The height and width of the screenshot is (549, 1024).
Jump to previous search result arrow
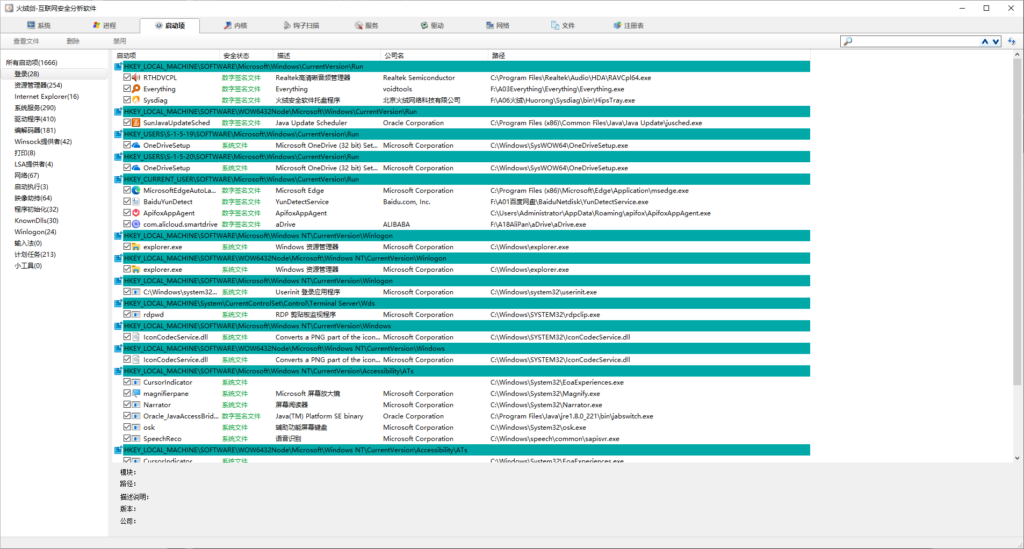click(x=984, y=41)
